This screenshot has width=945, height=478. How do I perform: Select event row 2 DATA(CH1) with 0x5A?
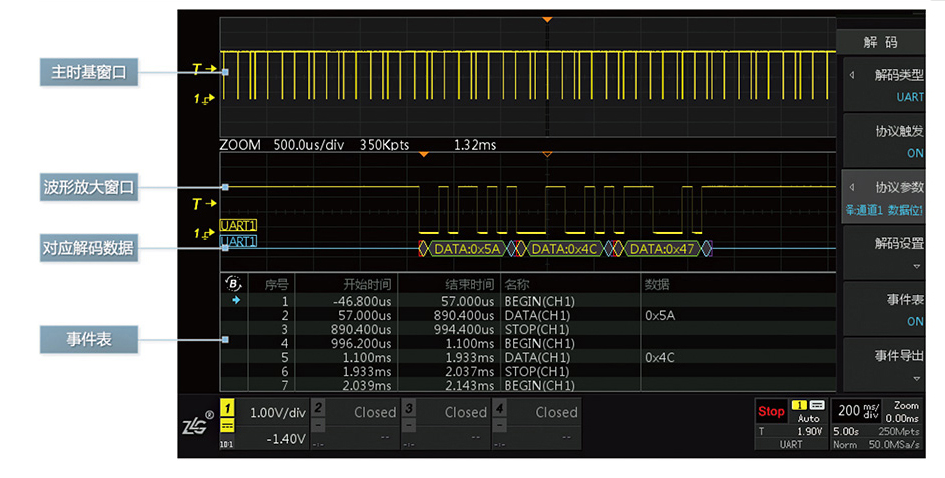pyautogui.click(x=528, y=315)
